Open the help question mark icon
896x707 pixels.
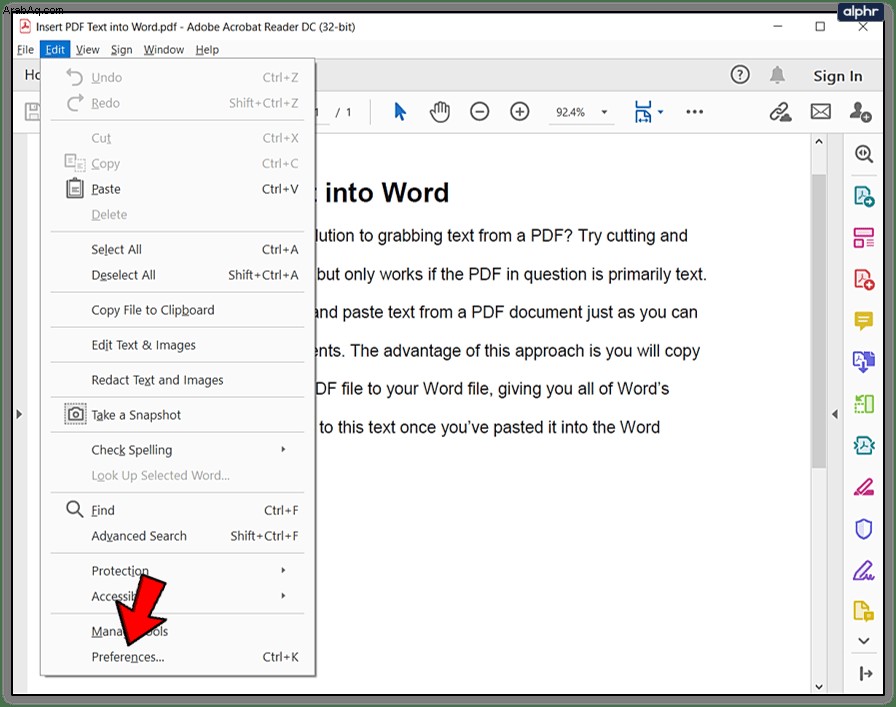point(740,75)
